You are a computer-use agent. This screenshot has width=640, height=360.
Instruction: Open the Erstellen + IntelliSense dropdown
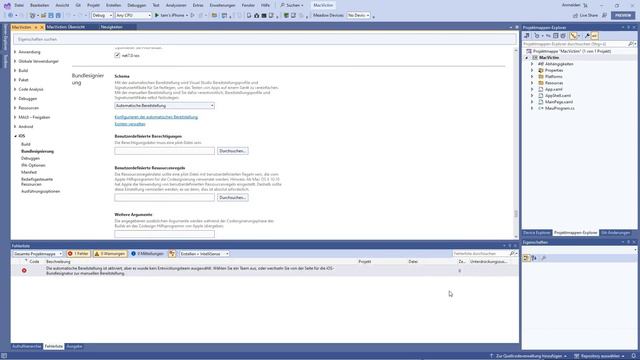(204, 254)
